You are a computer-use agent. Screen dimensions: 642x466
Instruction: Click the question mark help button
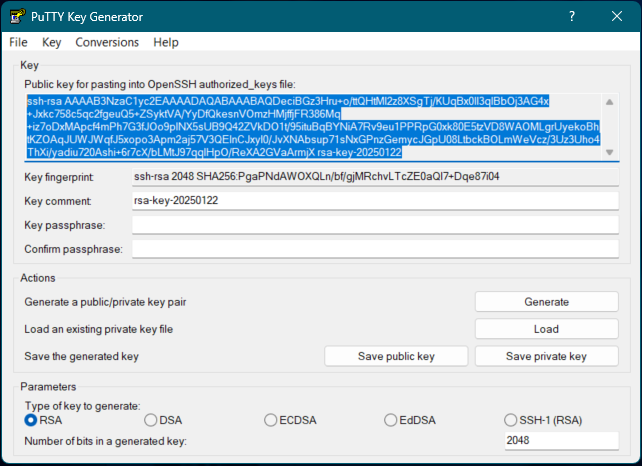click(572, 16)
